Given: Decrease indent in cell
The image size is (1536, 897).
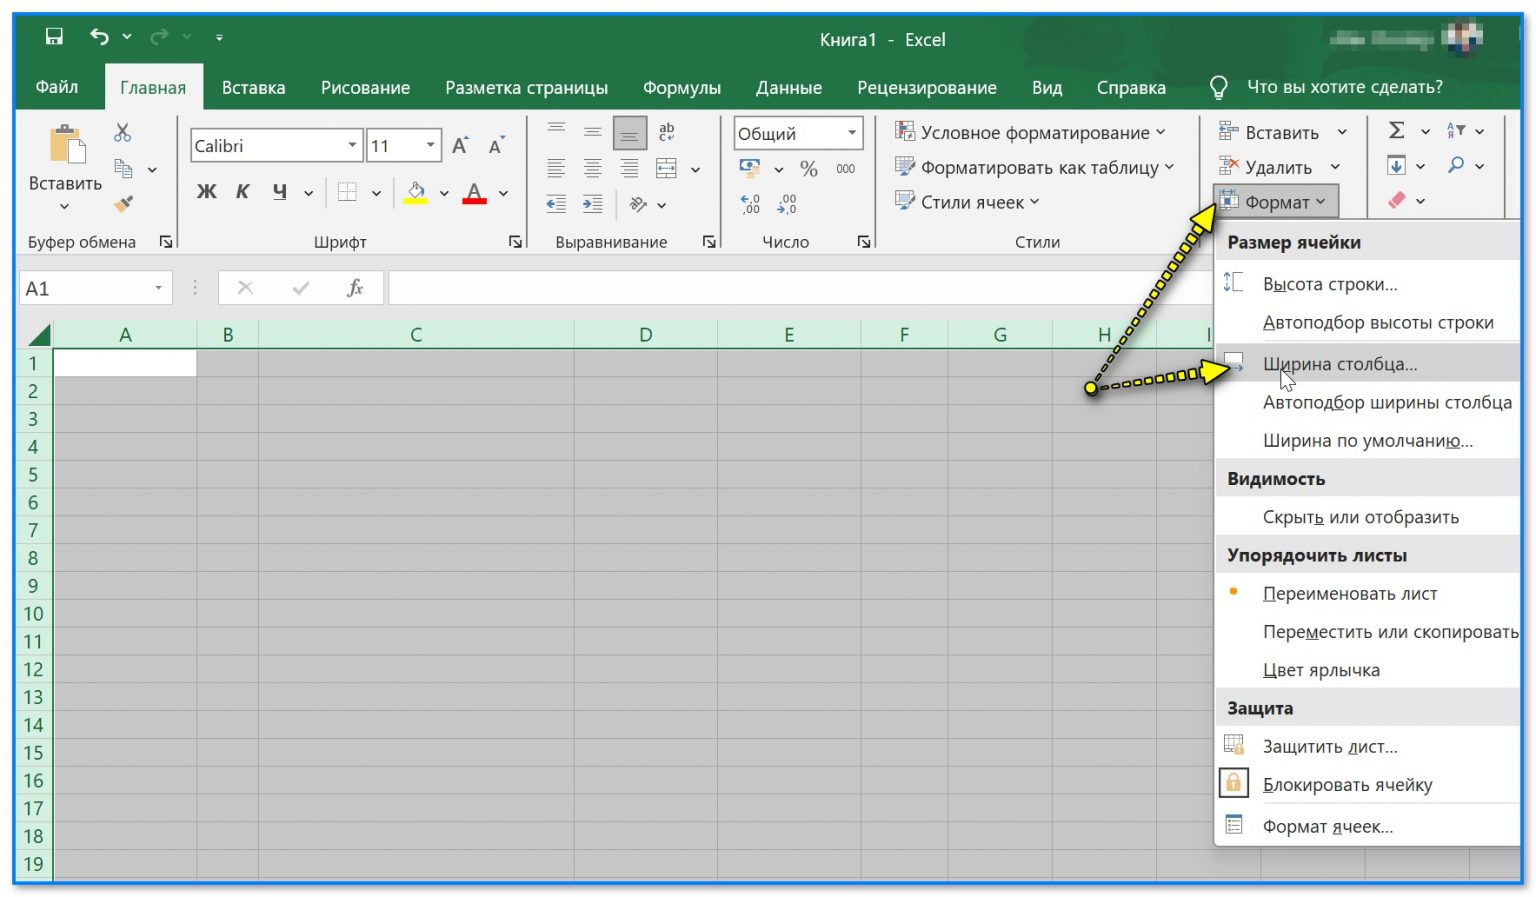Looking at the screenshot, I should point(556,204).
